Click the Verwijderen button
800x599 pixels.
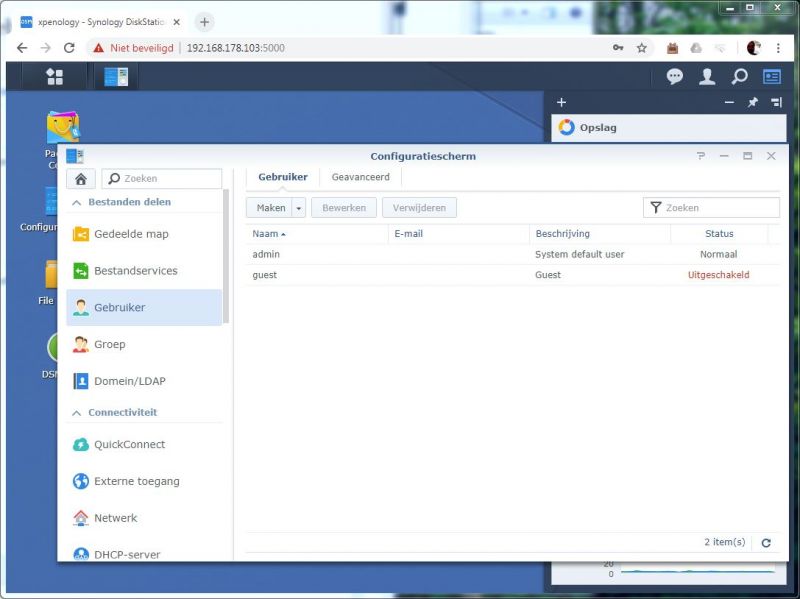[419, 208]
